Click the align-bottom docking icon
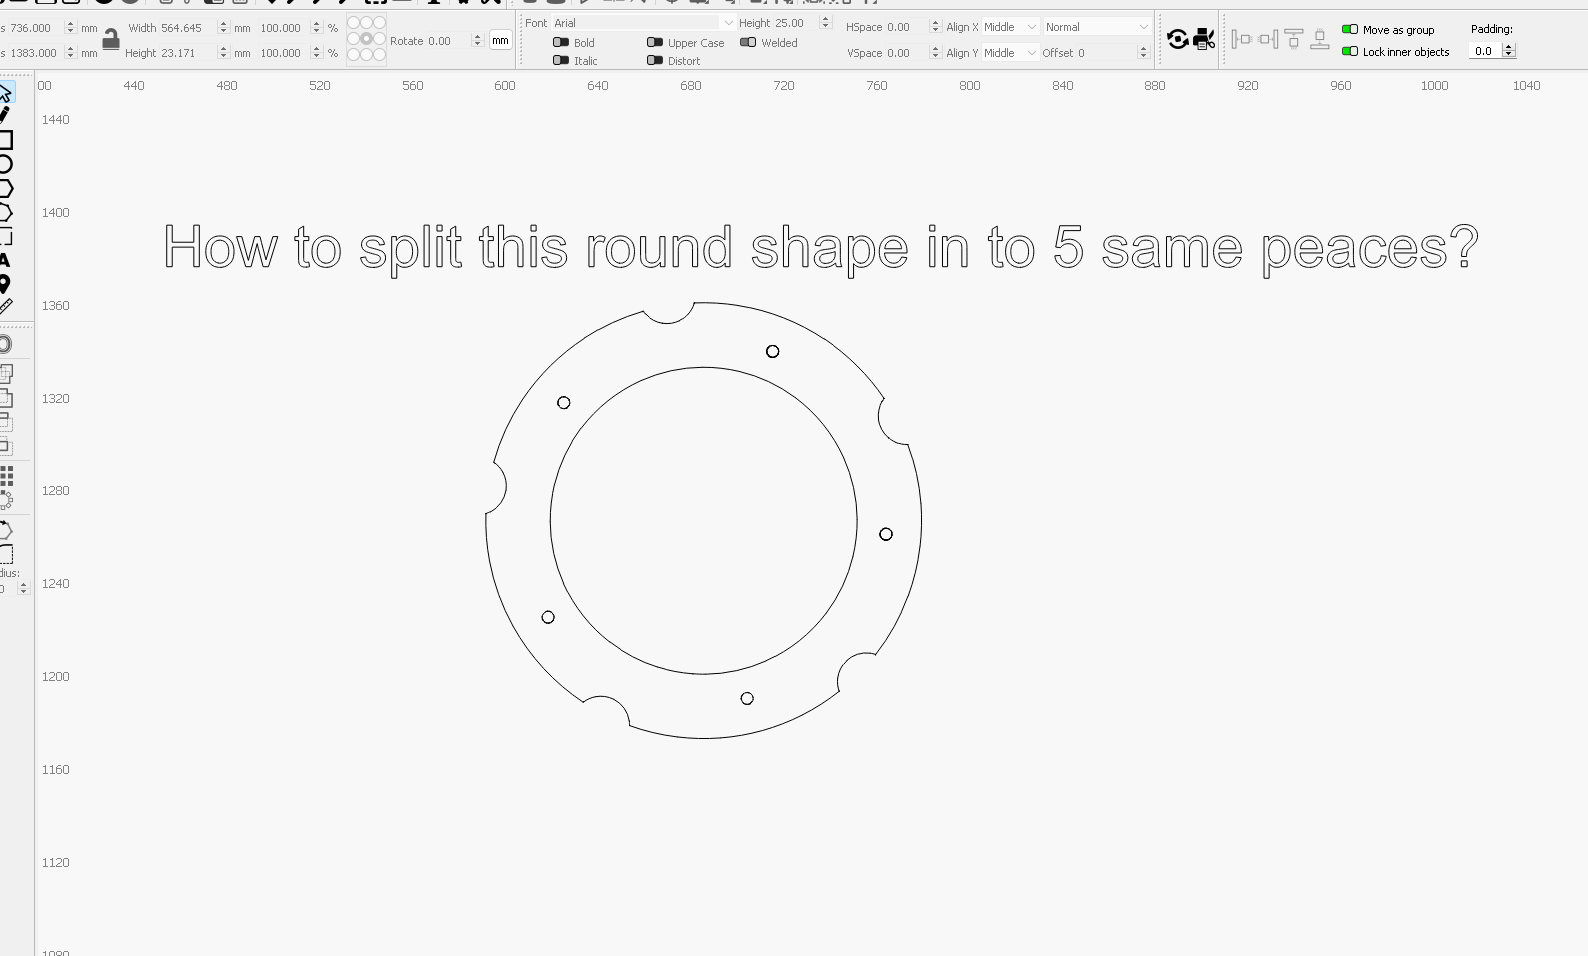Image resolution: width=1588 pixels, height=956 pixels. click(1320, 39)
